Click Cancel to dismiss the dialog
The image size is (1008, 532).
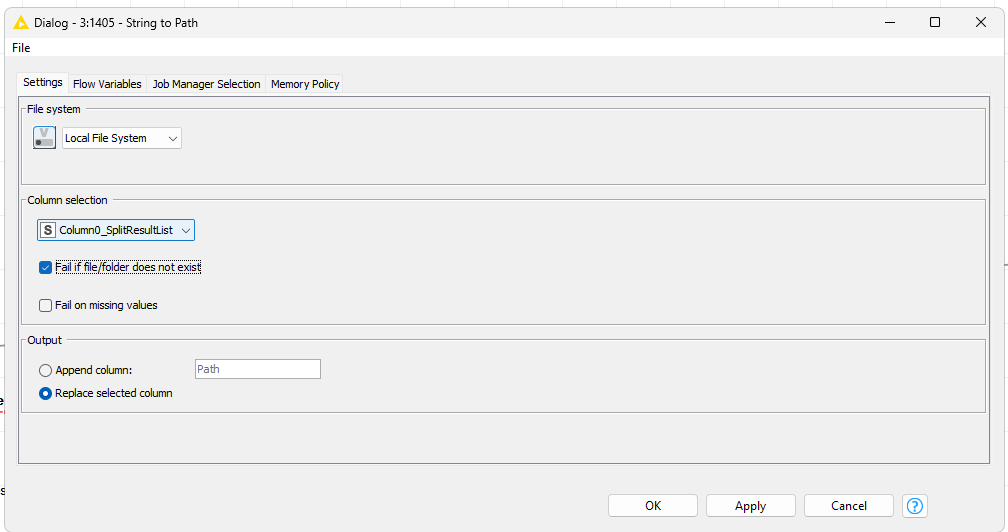[848, 506]
